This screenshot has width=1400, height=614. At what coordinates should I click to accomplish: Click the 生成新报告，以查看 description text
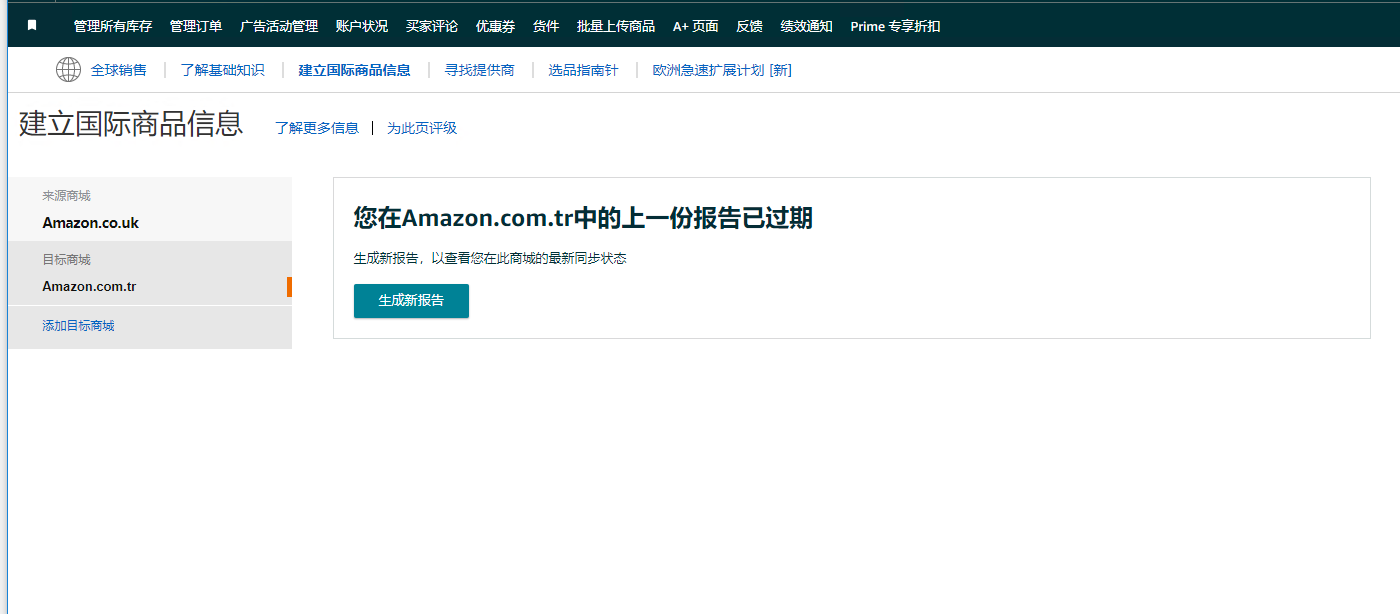tap(490, 258)
